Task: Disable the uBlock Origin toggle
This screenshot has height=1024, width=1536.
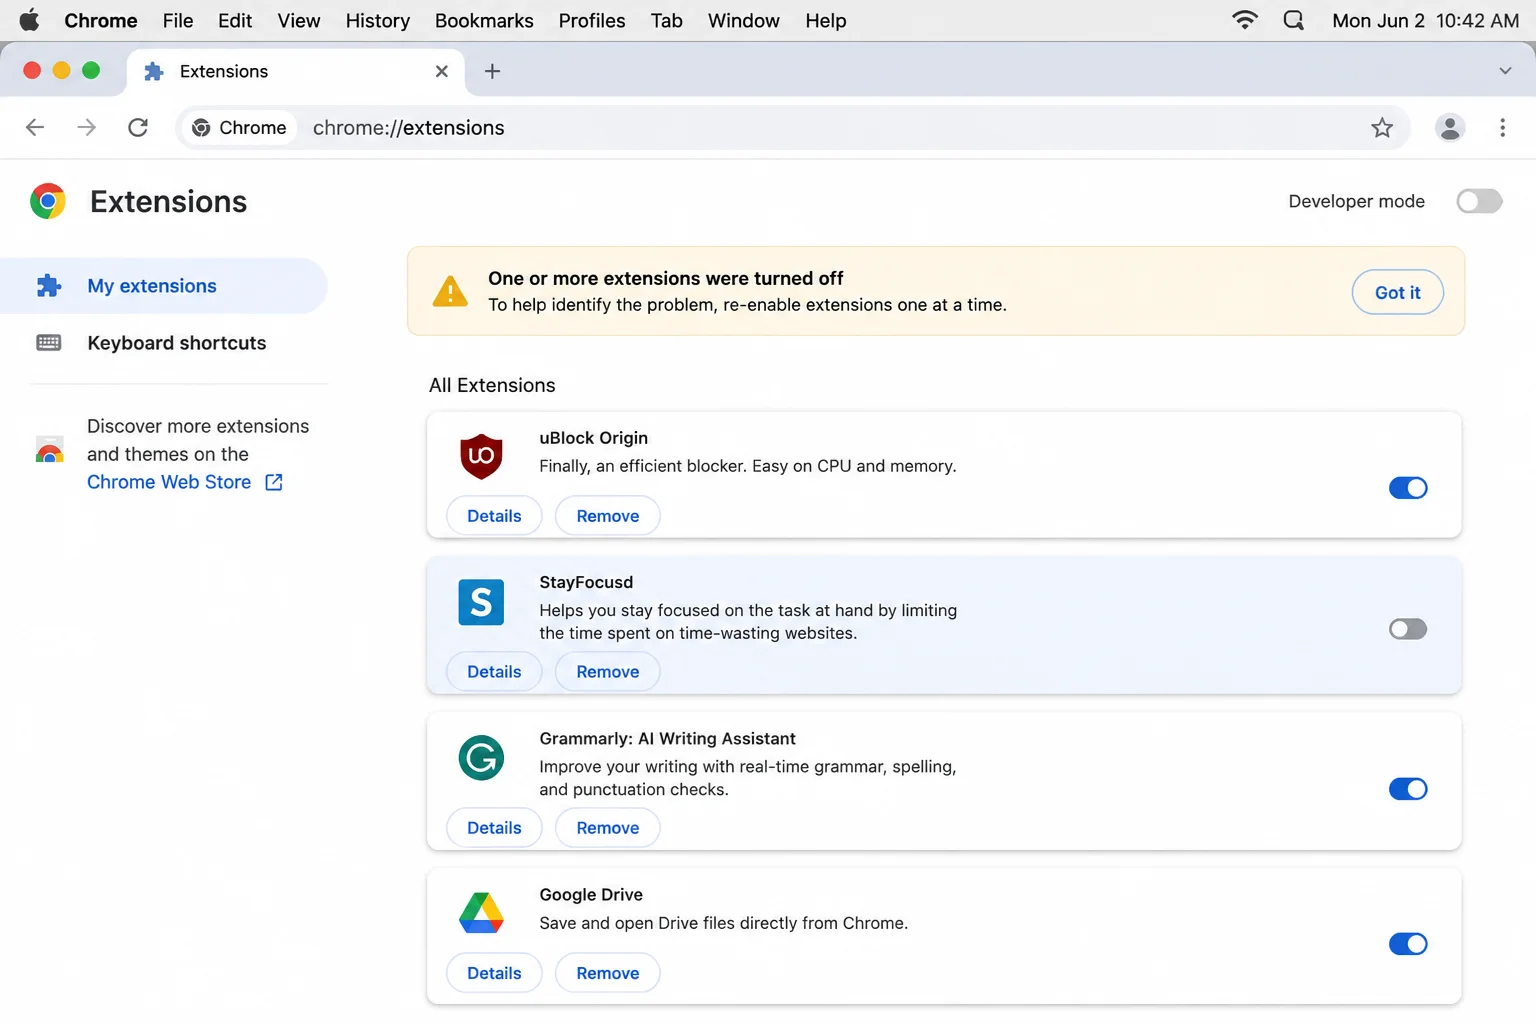Action: click(x=1408, y=488)
